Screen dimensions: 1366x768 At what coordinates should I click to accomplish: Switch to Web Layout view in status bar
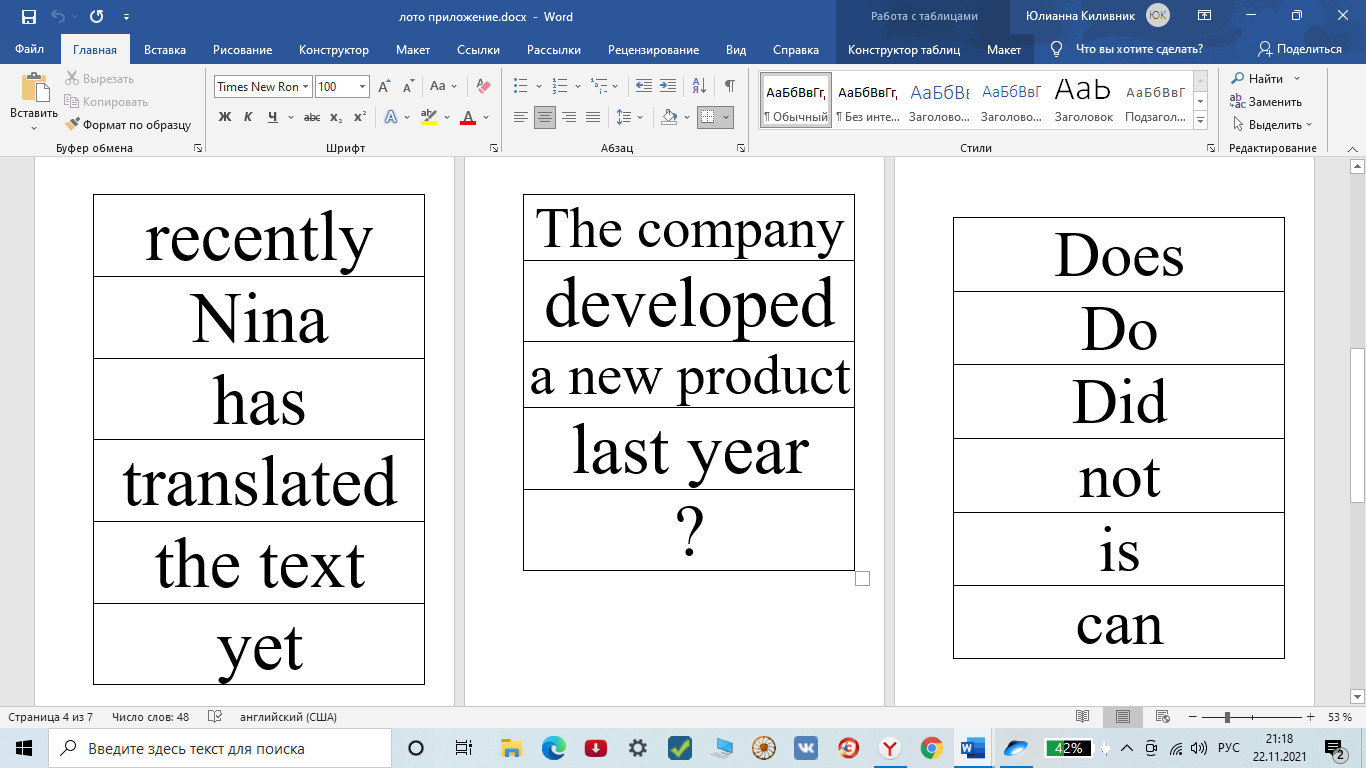coord(1162,717)
